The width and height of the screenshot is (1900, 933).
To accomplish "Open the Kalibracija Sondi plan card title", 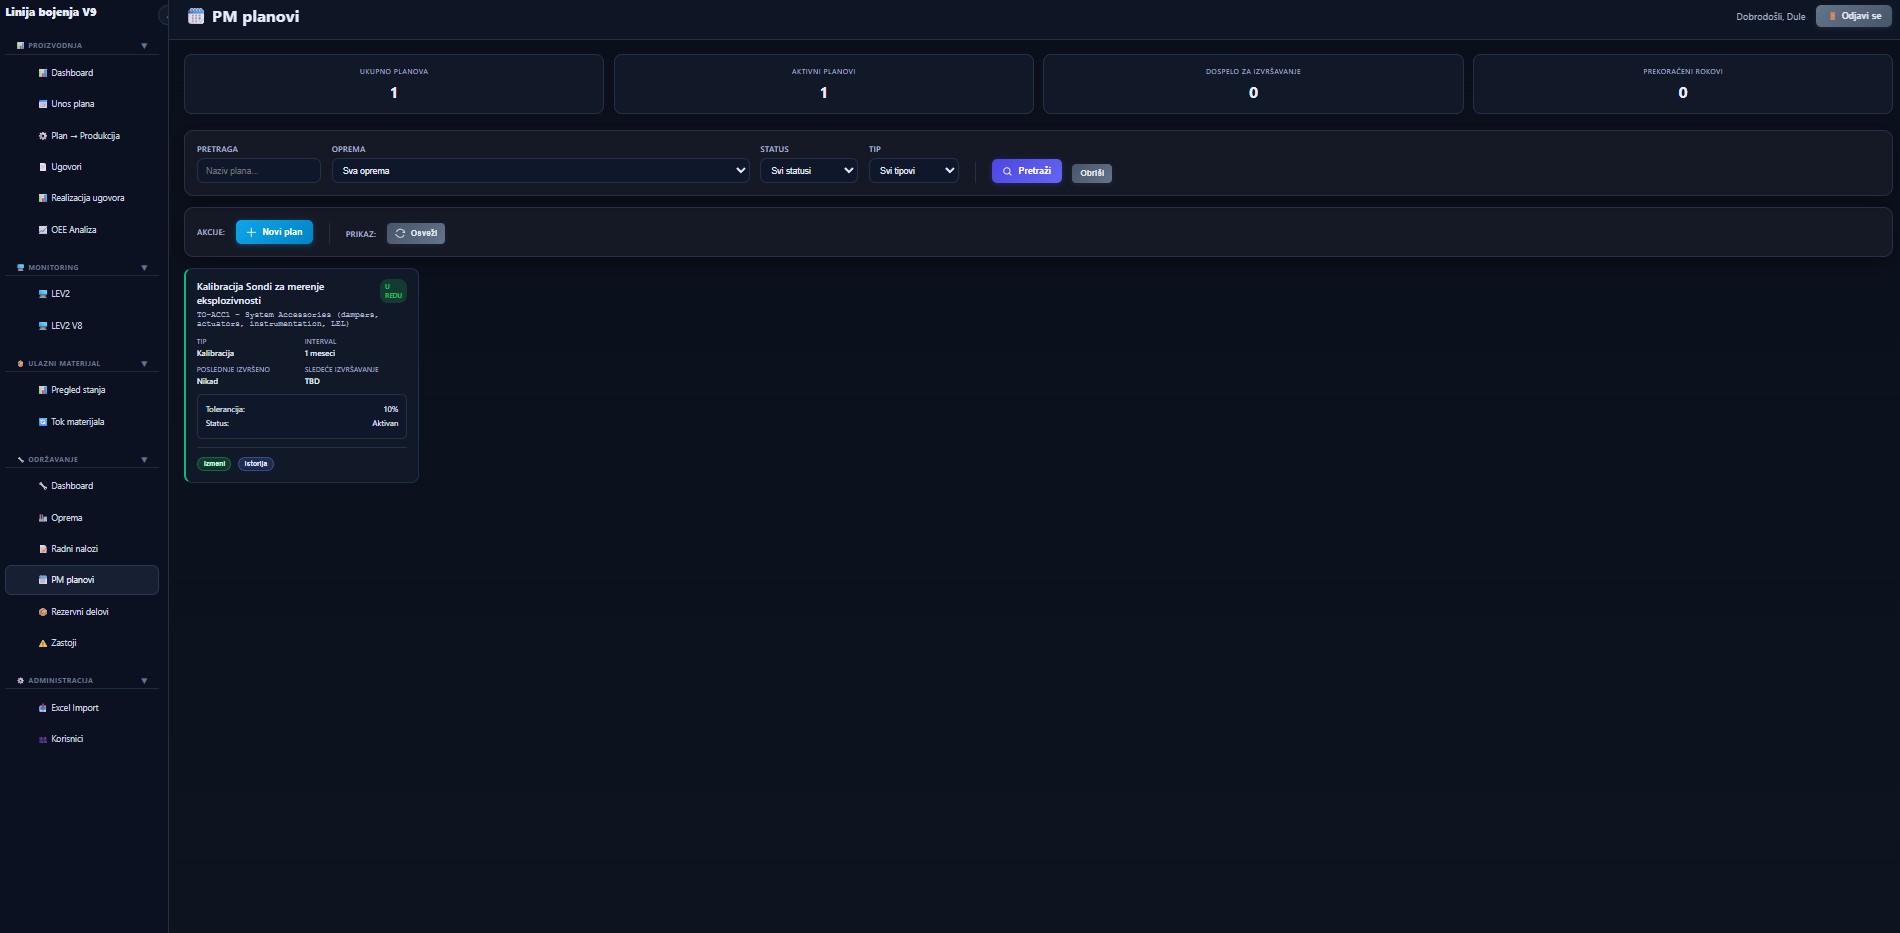I will (x=260, y=293).
